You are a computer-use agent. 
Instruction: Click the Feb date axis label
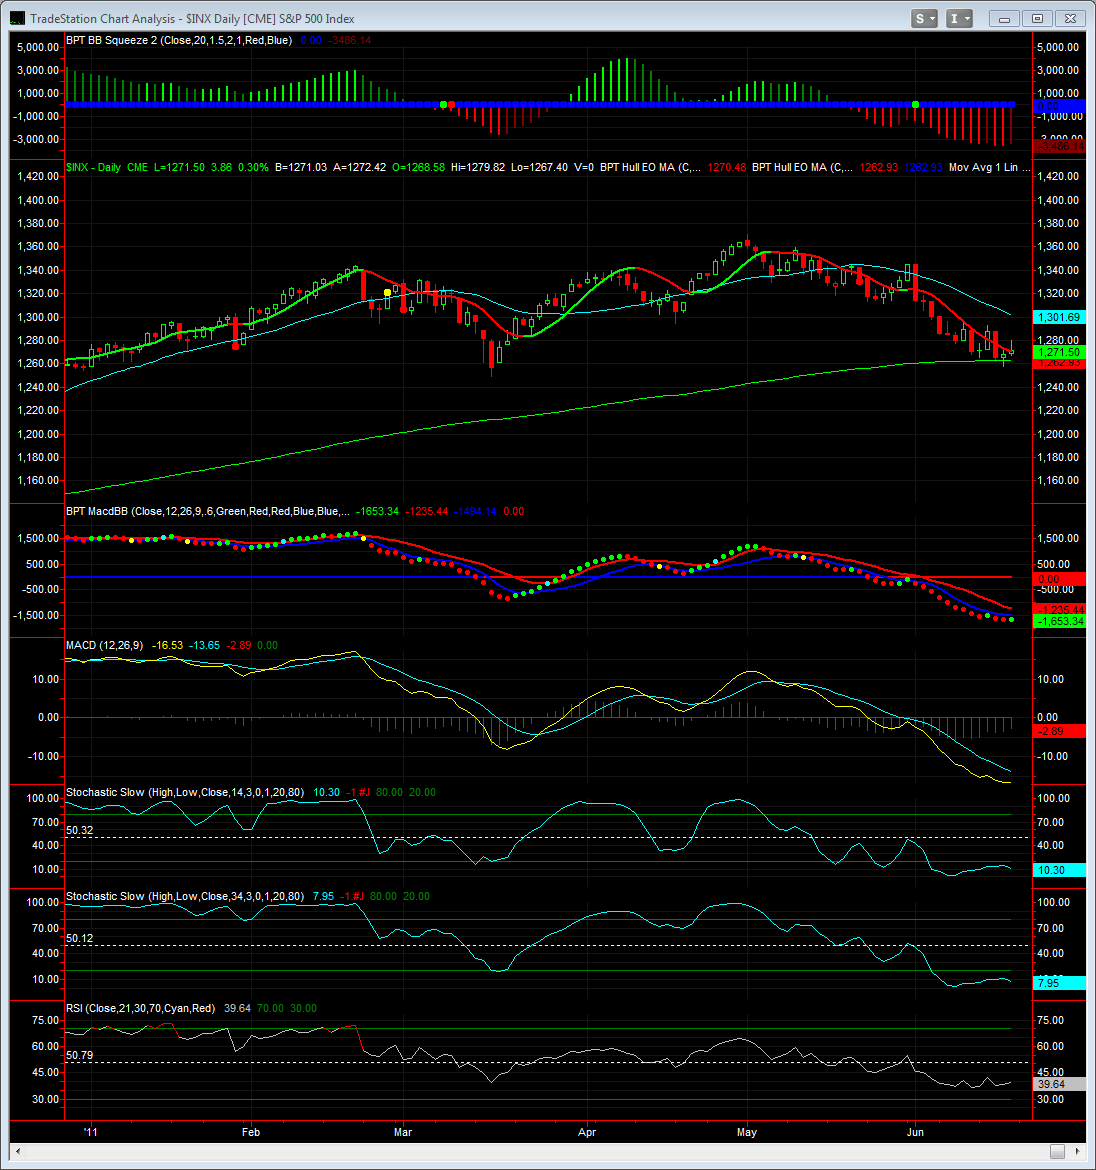click(x=251, y=1132)
